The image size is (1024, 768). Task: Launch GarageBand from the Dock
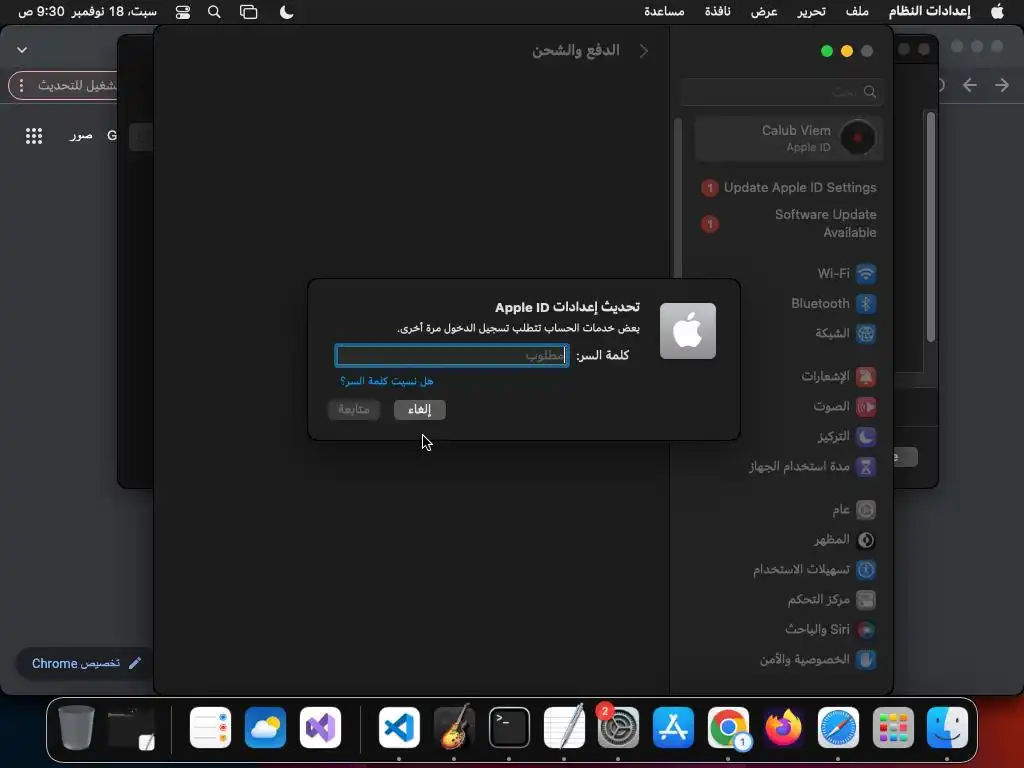(x=455, y=728)
